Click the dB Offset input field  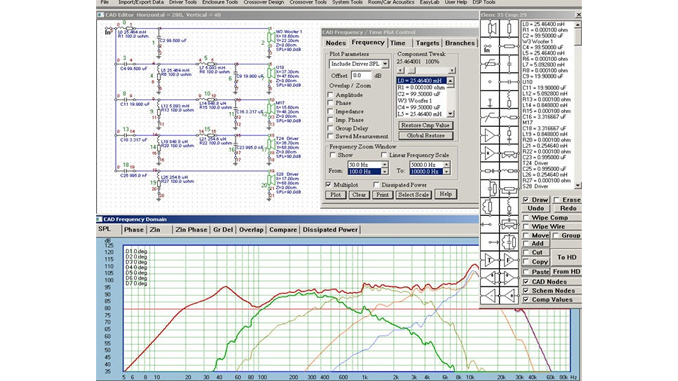click(x=361, y=76)
